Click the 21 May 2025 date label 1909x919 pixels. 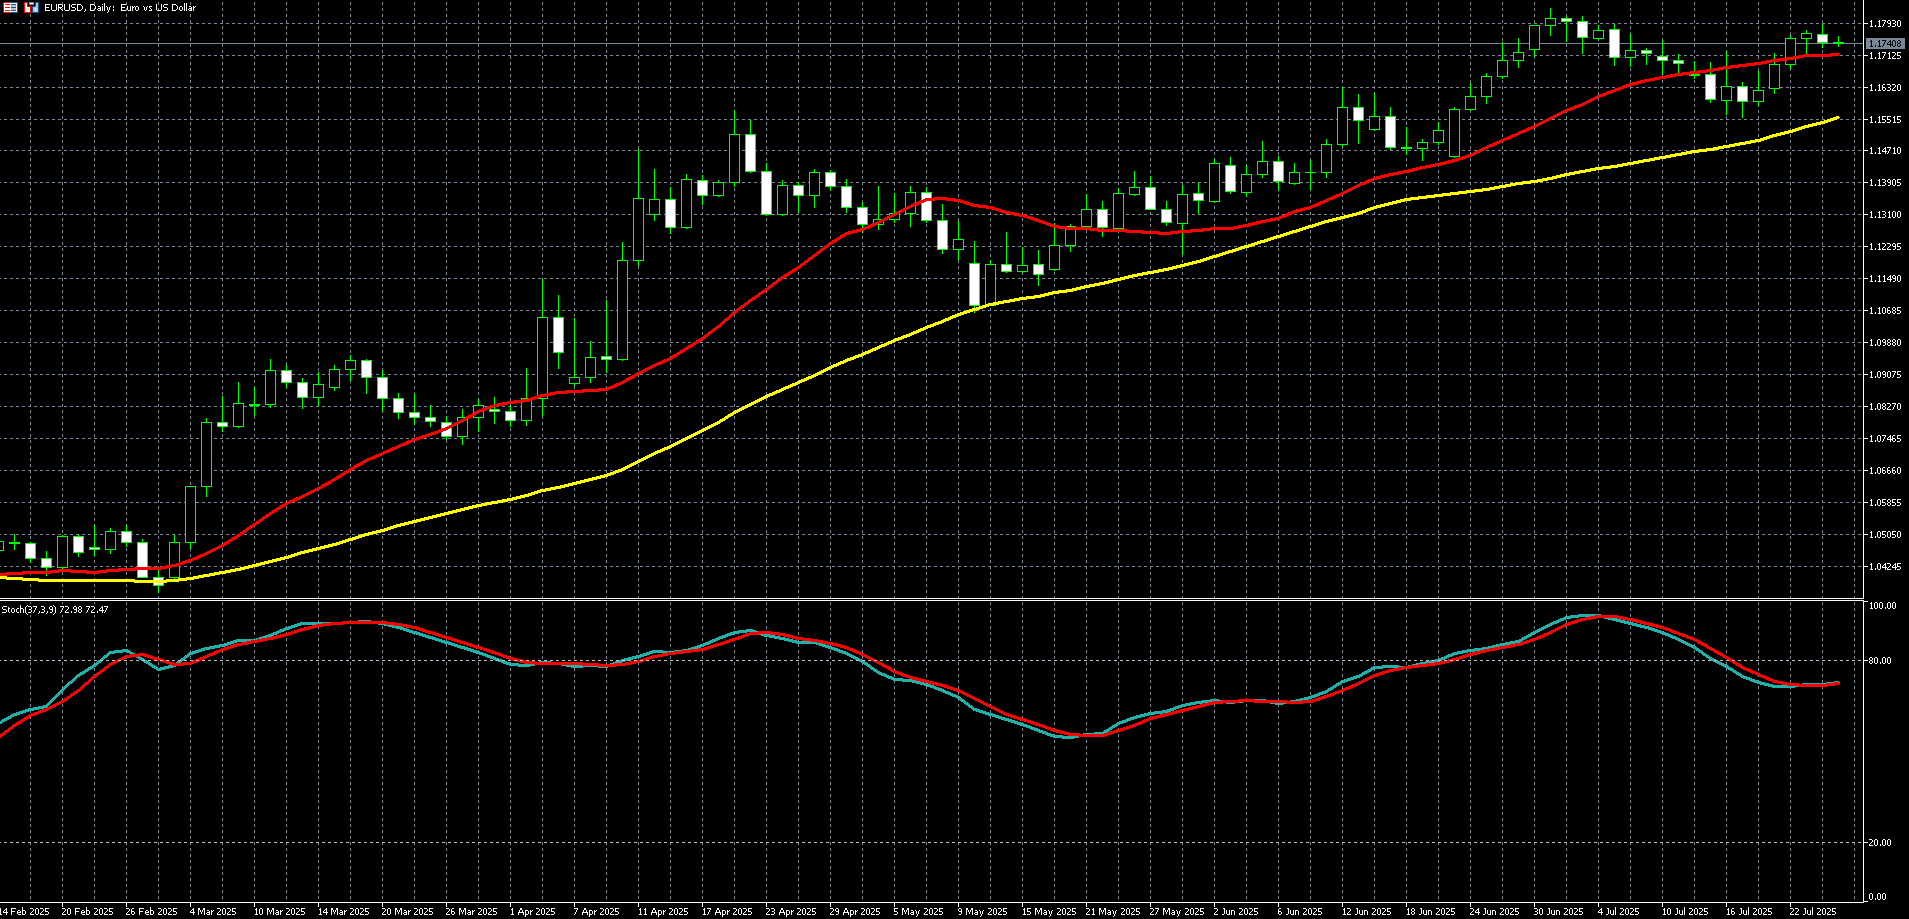pyautogui.click(x=1113, y=912)
